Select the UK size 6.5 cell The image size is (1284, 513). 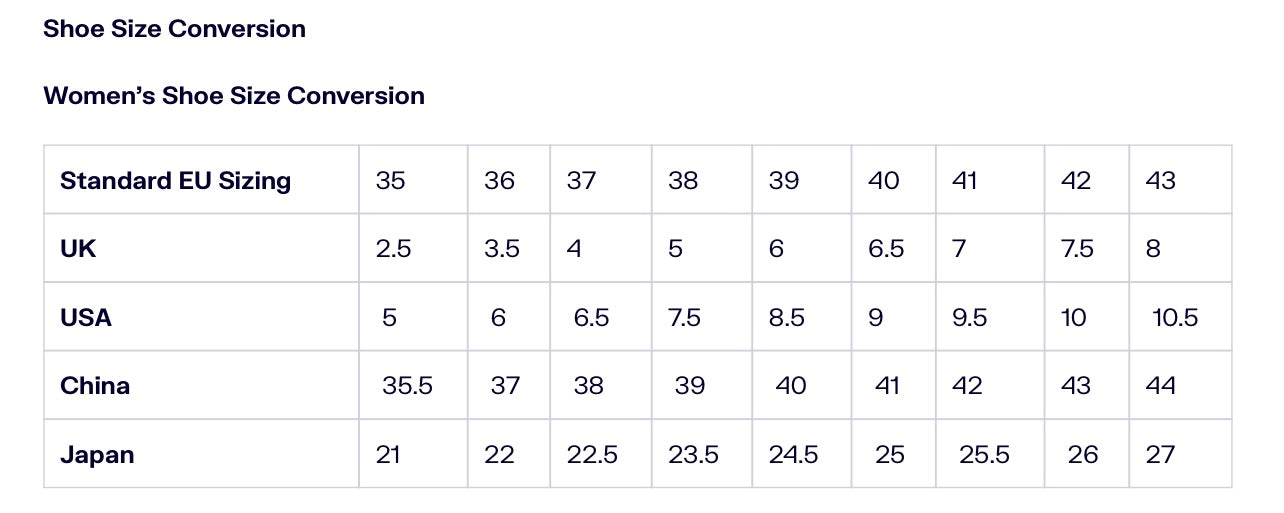click(886, 248)
